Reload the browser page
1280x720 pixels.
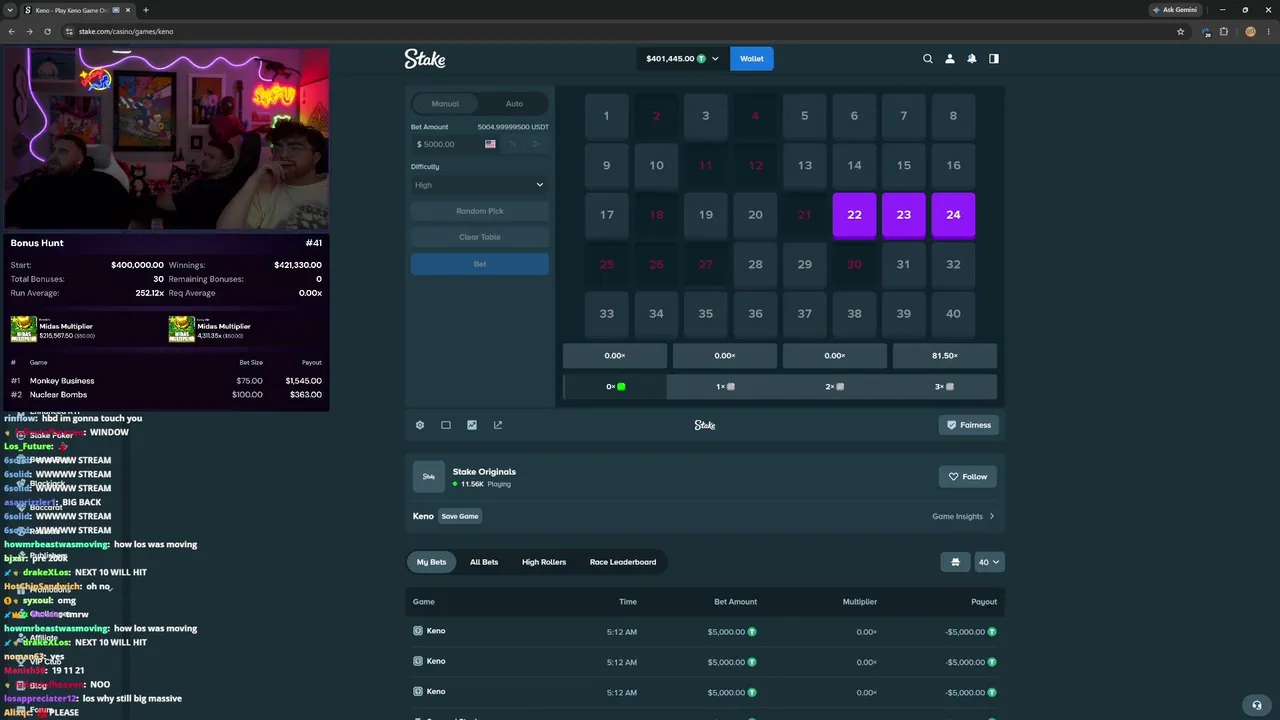(47, 31)
